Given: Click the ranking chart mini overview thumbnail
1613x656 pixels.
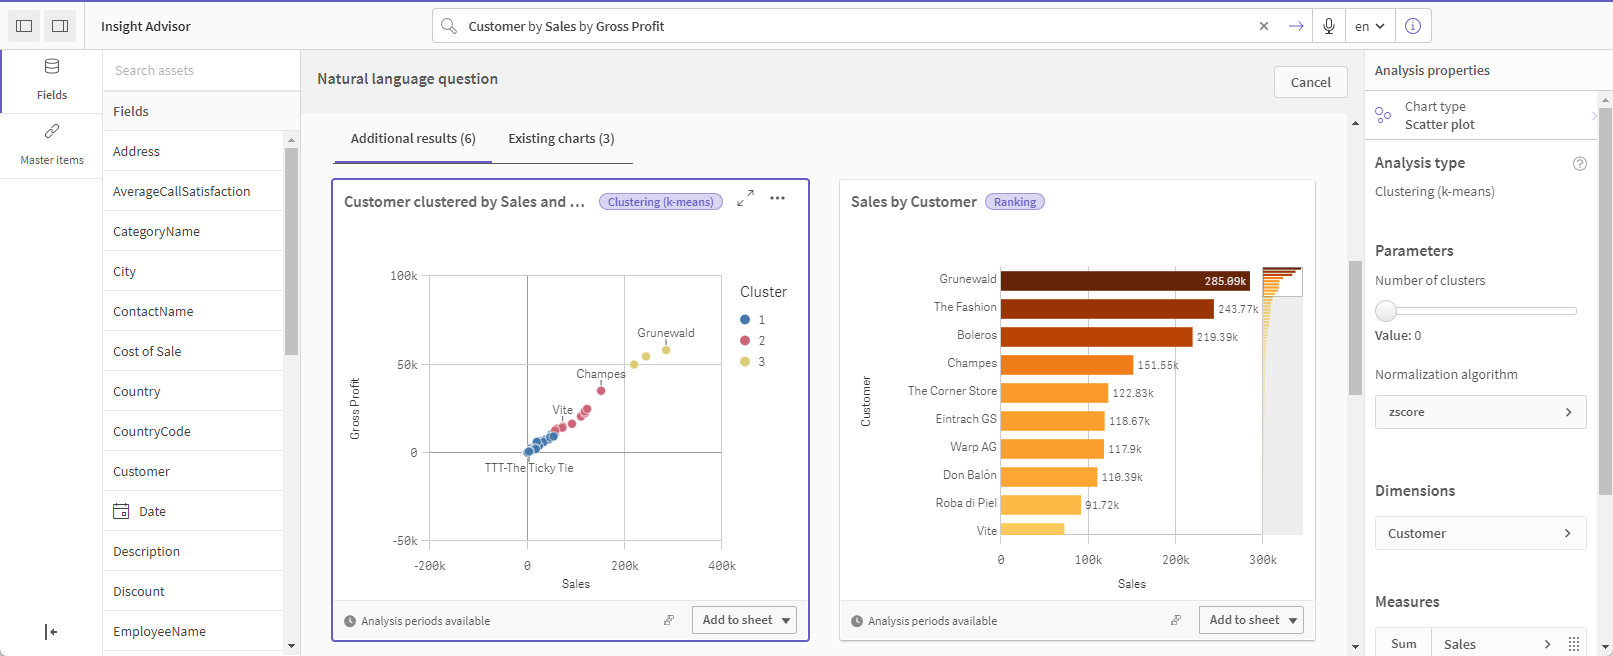Looking at the screenshot, I should point(1282,282).
